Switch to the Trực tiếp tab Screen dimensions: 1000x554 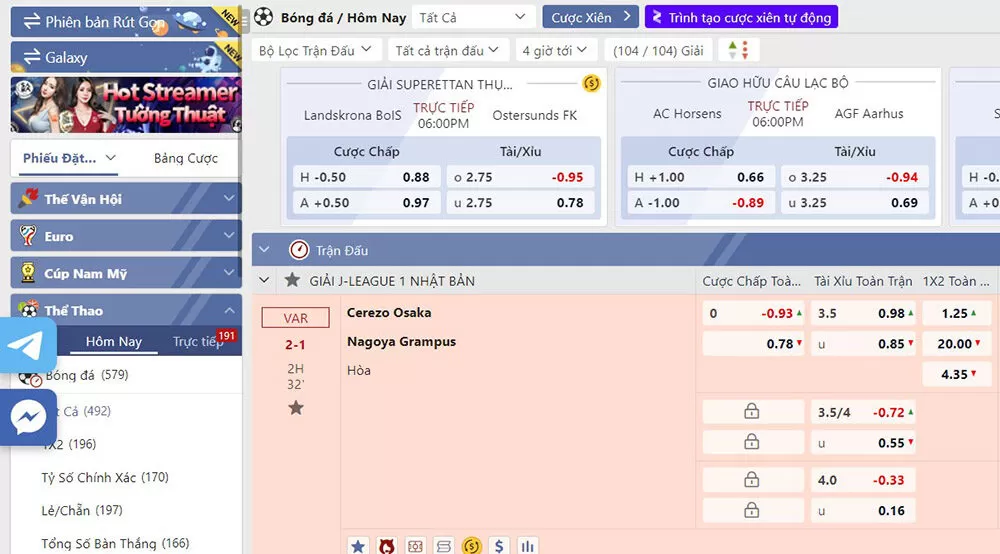click(198, 342)
